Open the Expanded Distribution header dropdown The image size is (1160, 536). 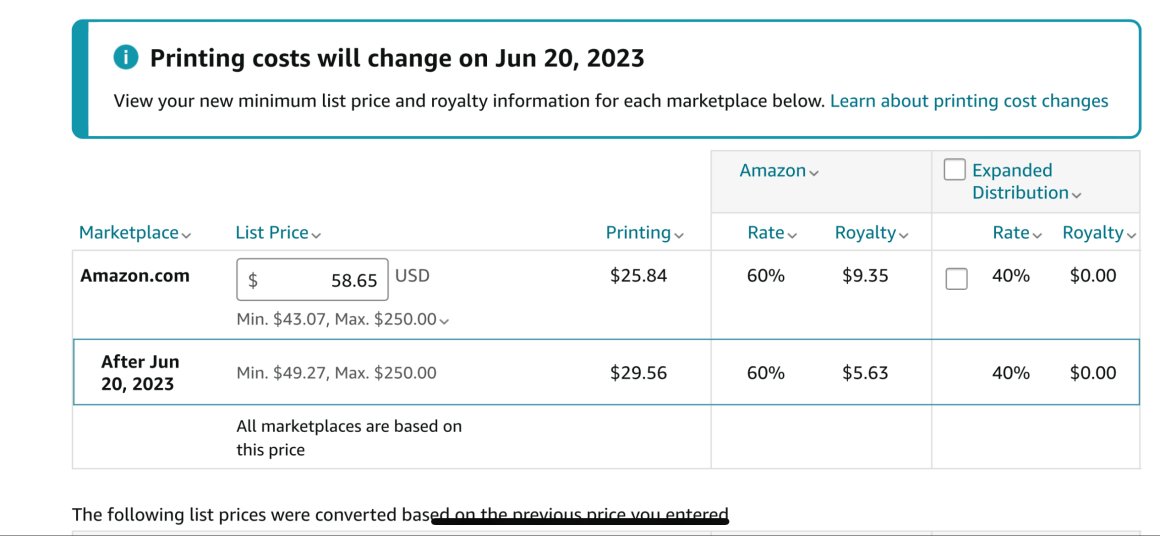[x=1076, y=194]
